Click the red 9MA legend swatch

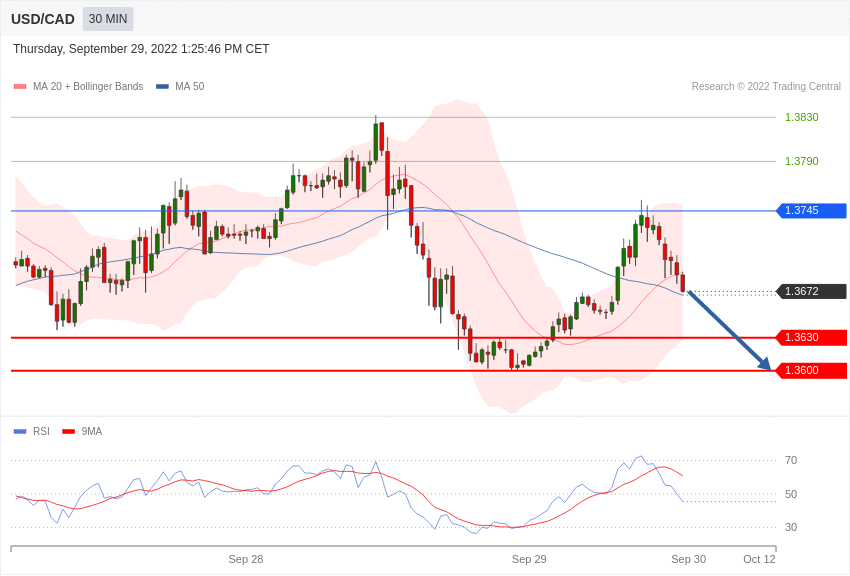pos(69,432)
